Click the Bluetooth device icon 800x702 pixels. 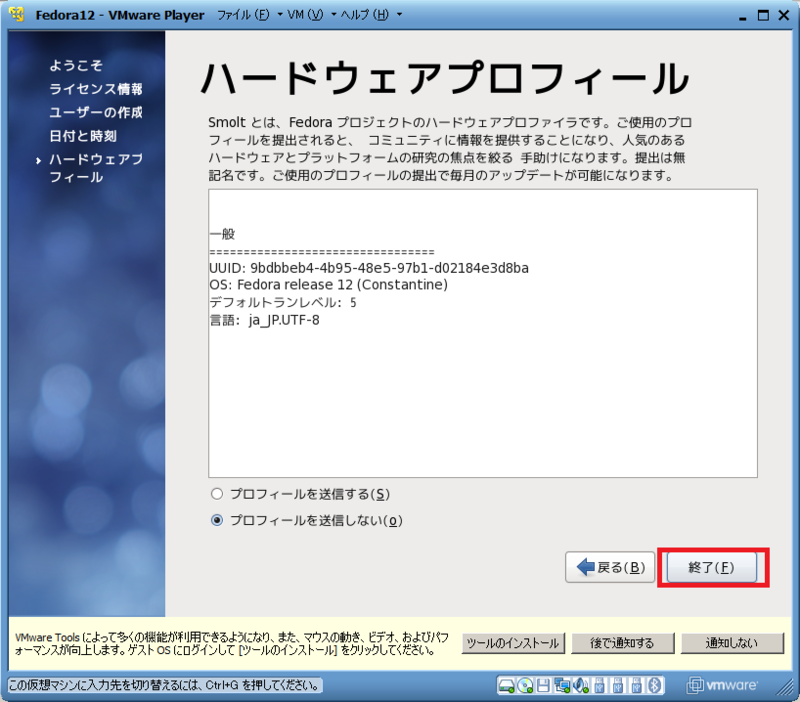click(652, 687)
